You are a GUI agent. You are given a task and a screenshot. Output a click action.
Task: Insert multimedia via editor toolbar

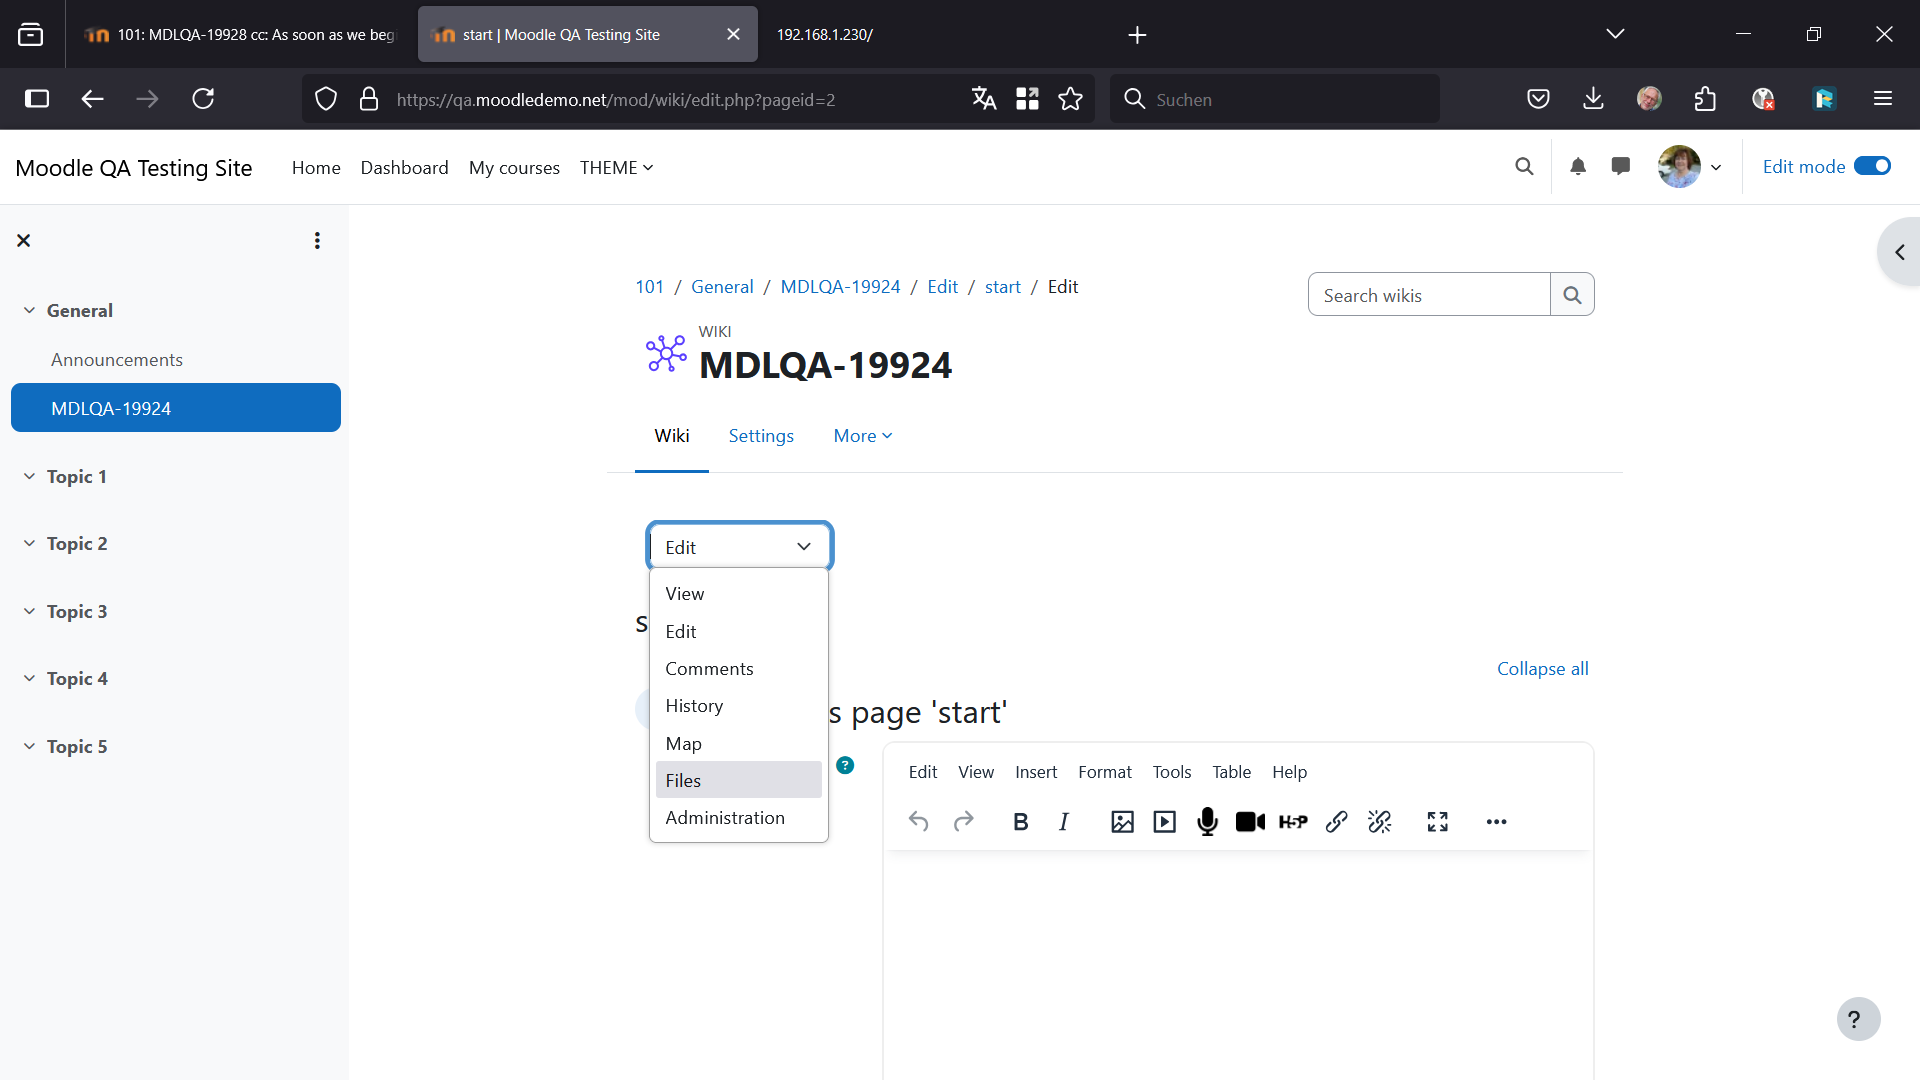pyautogui.click(x=1165, y=822)
